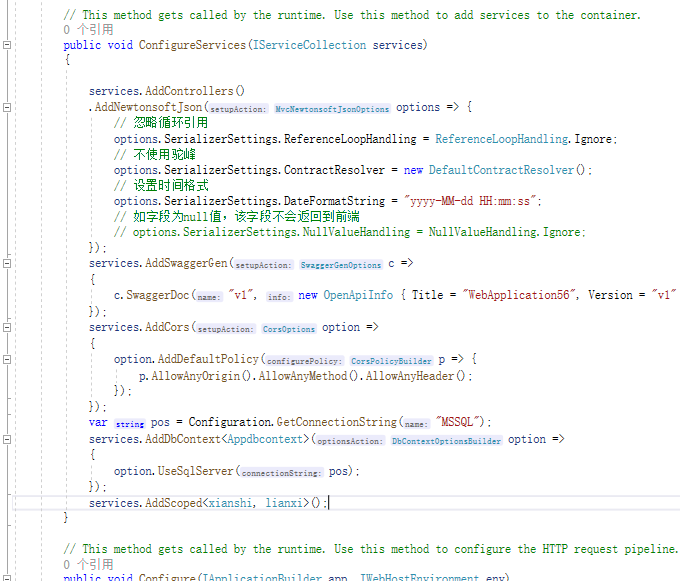The height and width of the screenshot is (581, 680).
Task: Open the '0 个引用' link above Configure method
Action: pos(88,564)
